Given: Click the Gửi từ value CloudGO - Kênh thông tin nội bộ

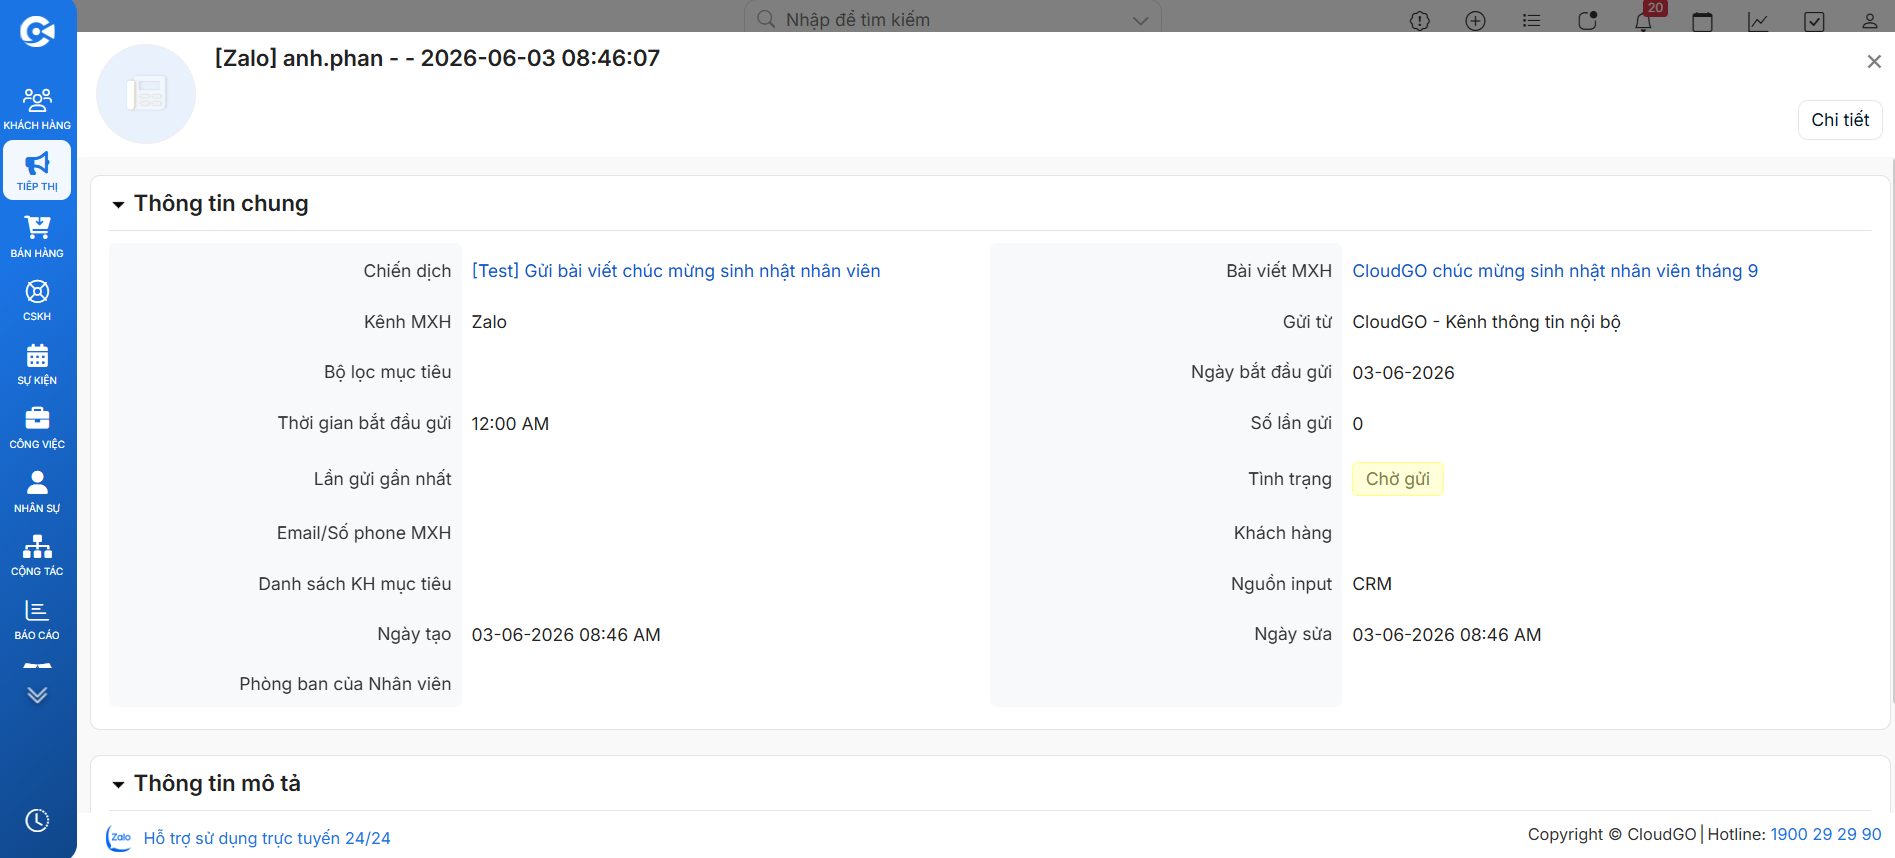Looking at the screenshot, I should click(1486, 322).
